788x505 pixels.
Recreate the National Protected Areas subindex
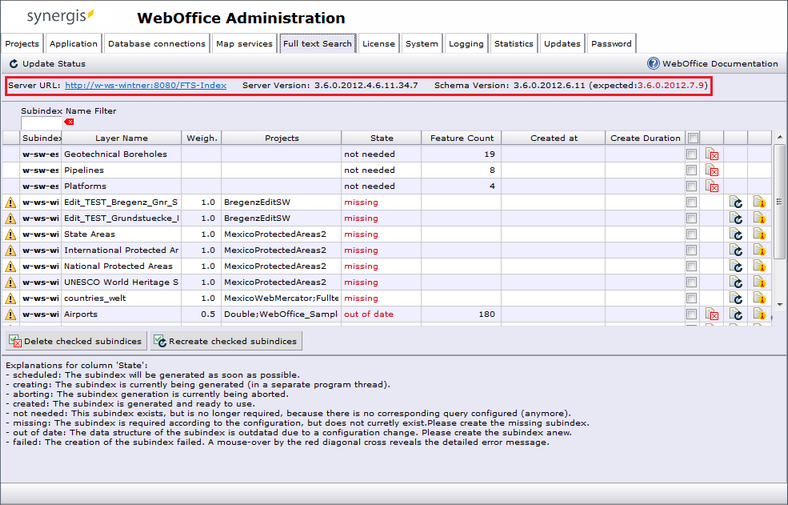[736, 266]
